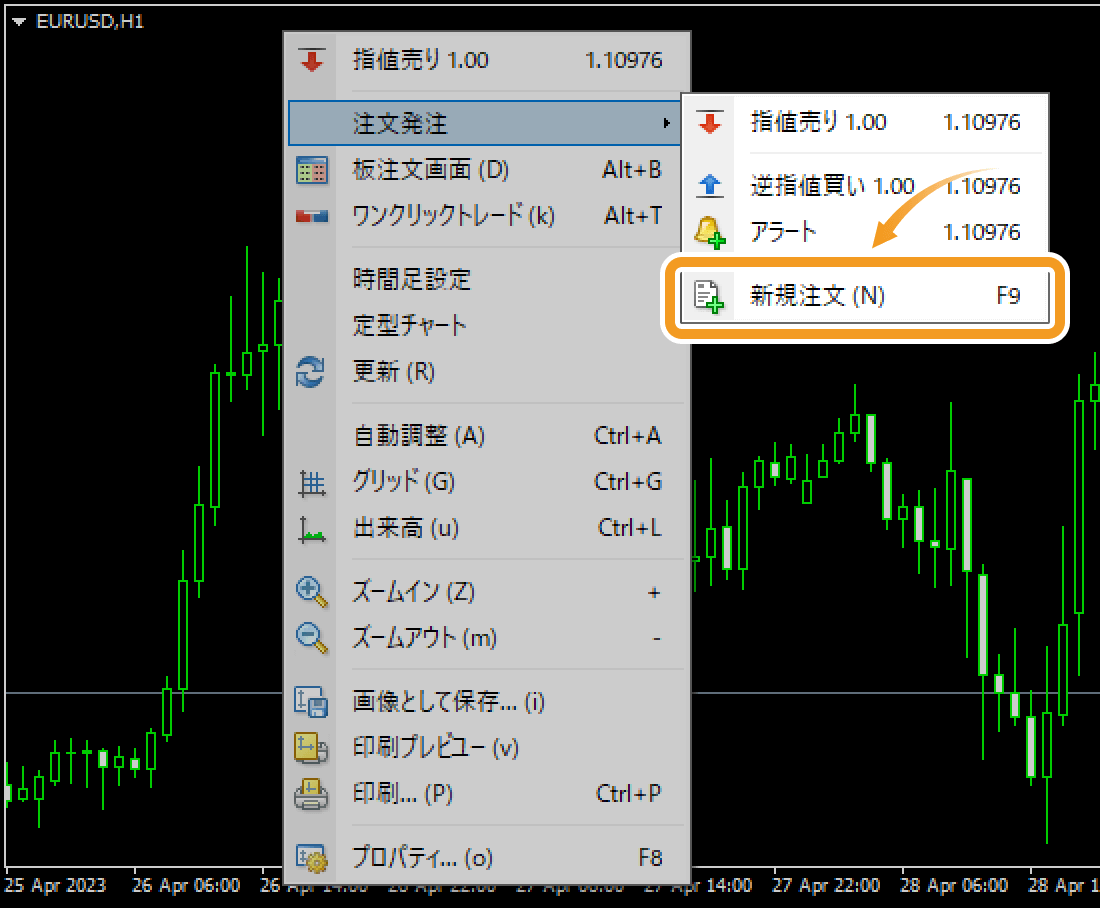Click the printer icon
1100x908 pixels.
311,794
